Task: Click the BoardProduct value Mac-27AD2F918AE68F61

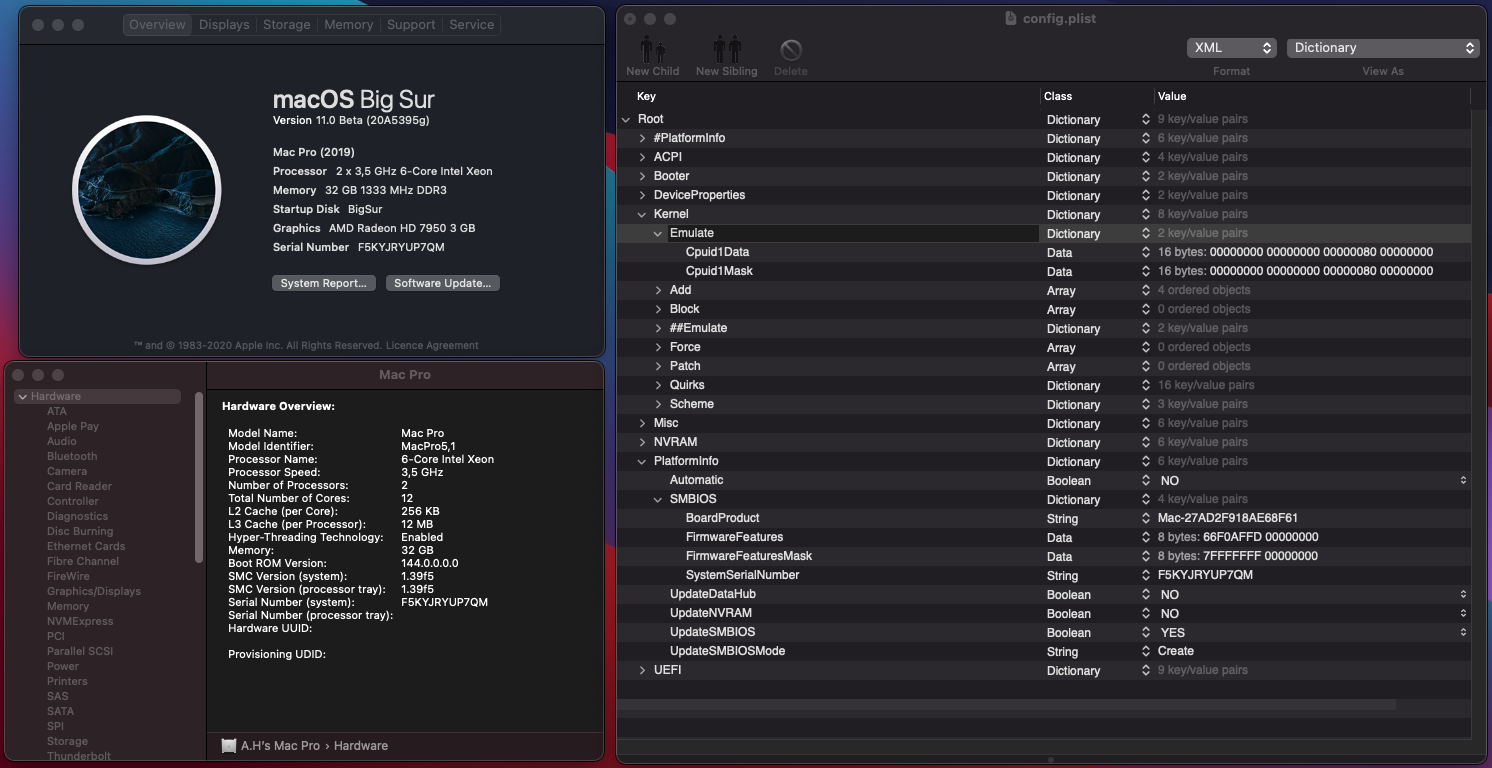Action: coord(1227,518)
